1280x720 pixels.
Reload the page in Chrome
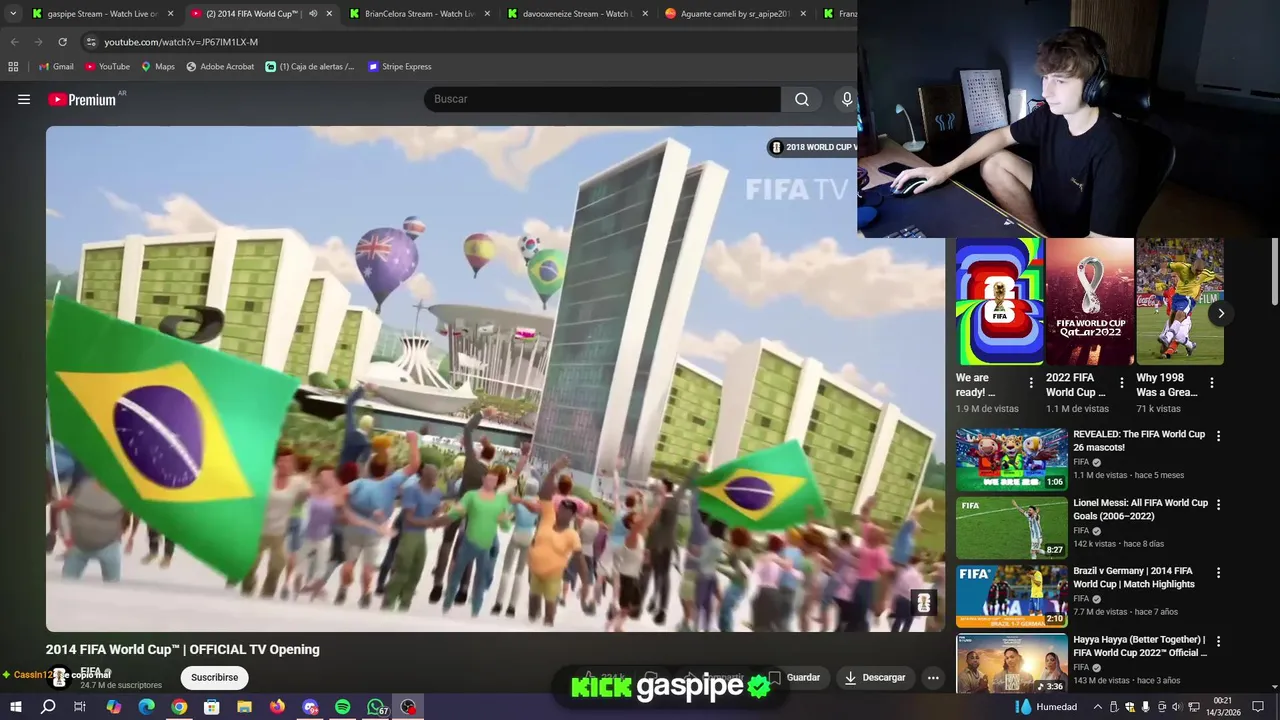coord(62,42)
